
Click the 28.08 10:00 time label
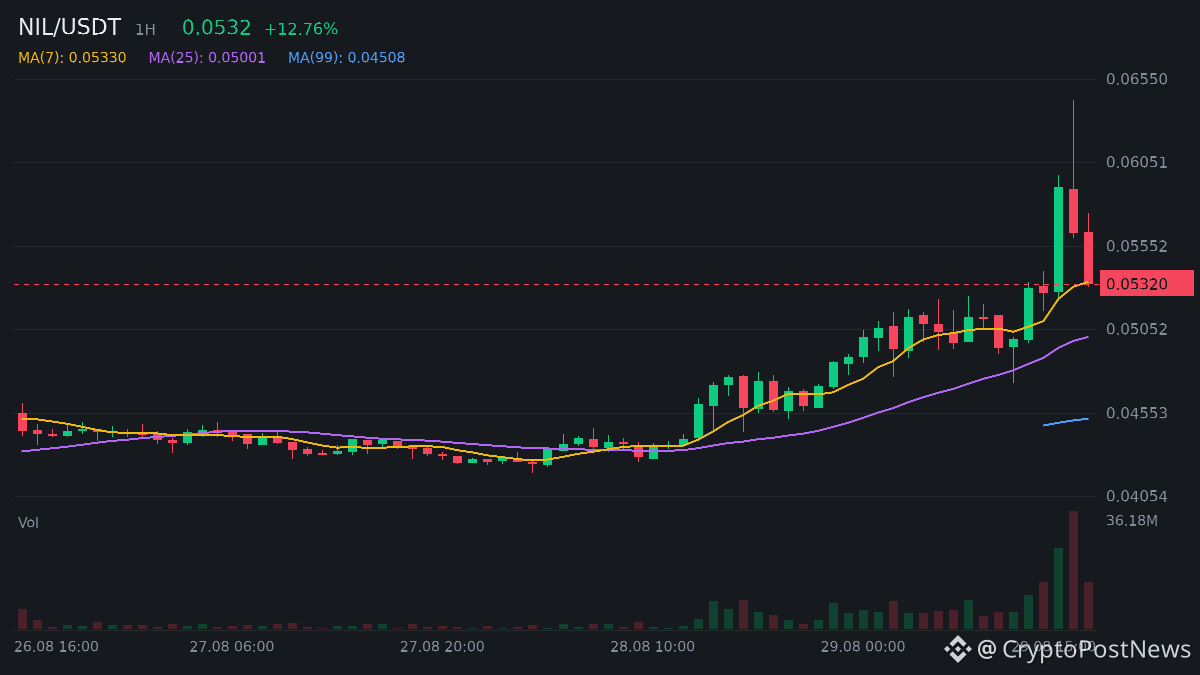pos(652,647)
